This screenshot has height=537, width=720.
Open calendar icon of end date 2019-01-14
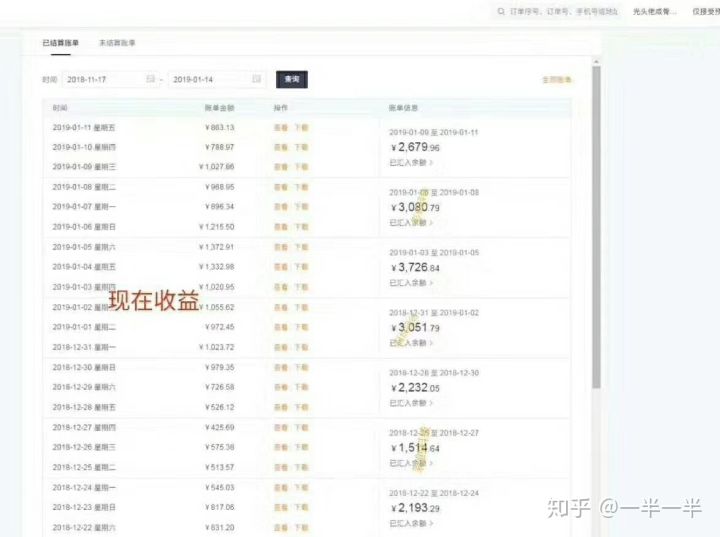[257, 79]
